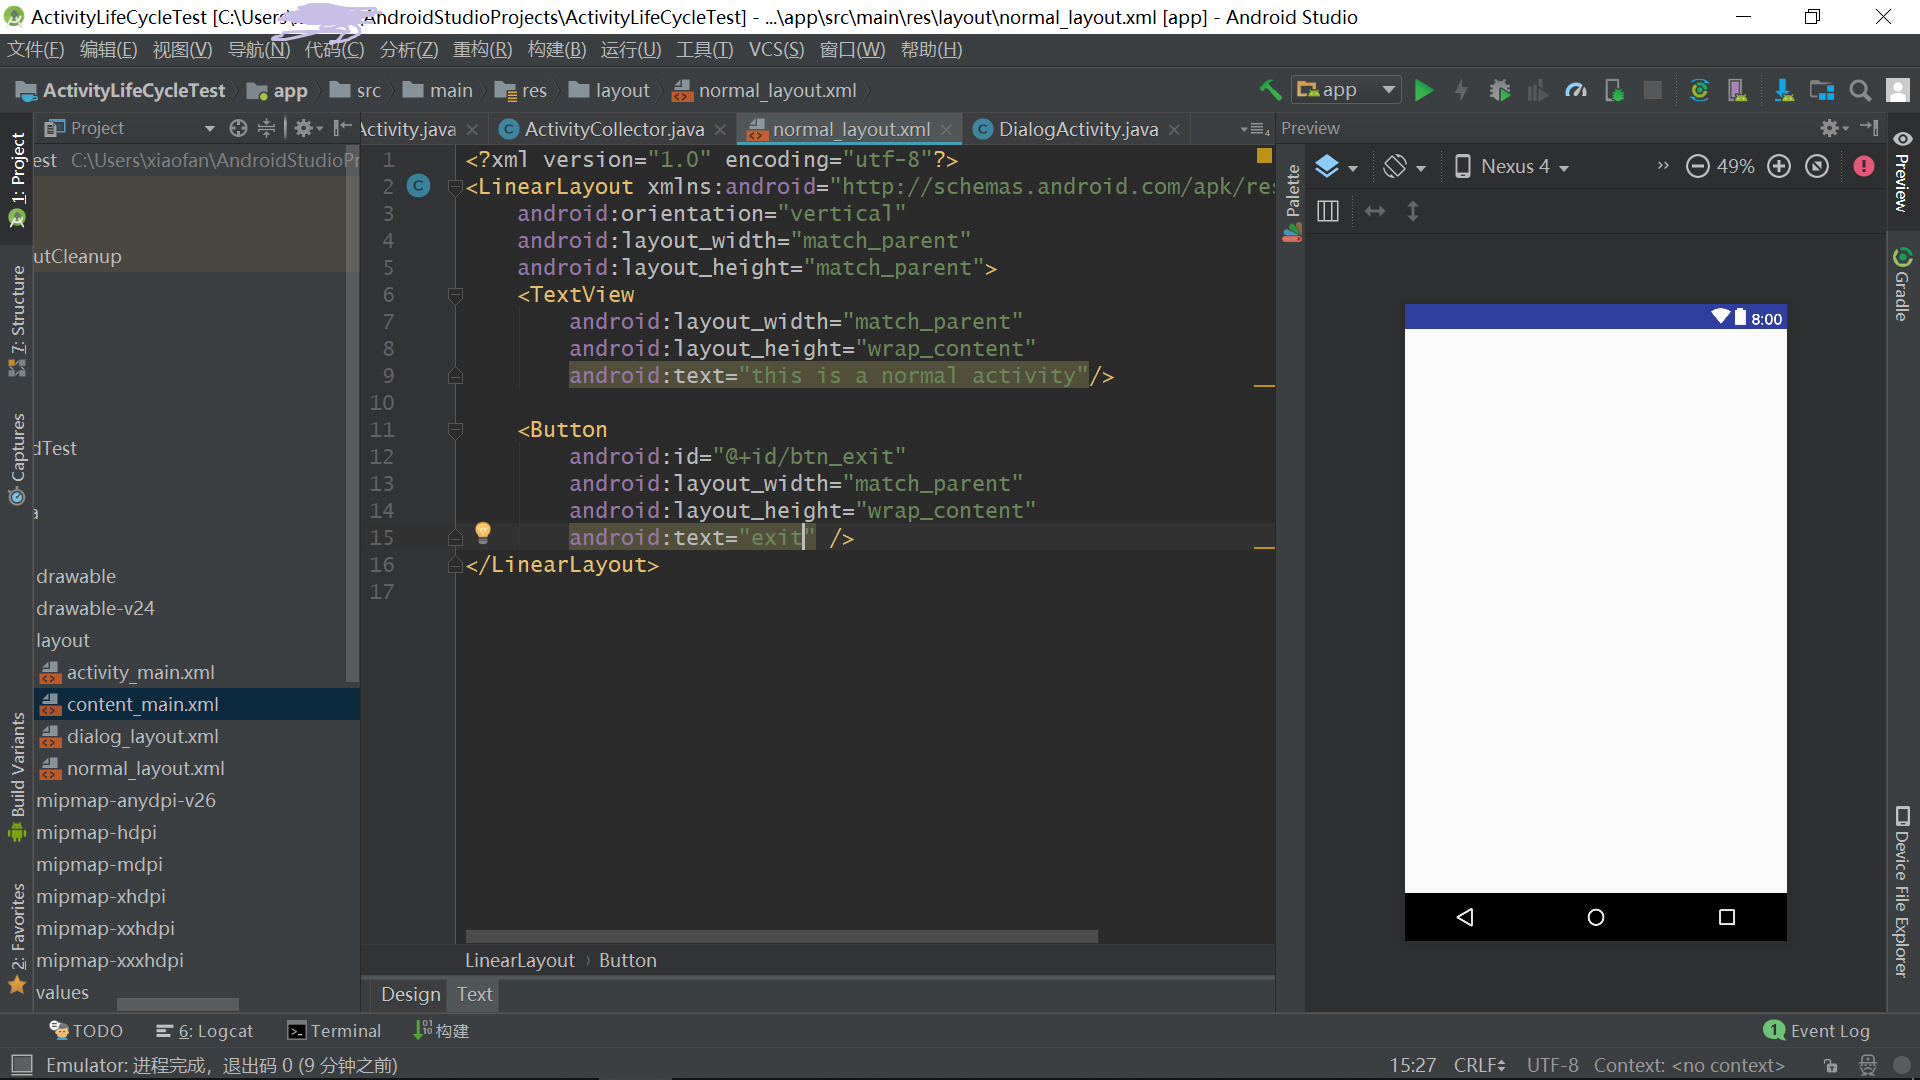This screenshot has width=1920, height=1080.
Task: Open the Nexus 4 device dropdown
Action: pyautogui.click(x=1513, y=167)
